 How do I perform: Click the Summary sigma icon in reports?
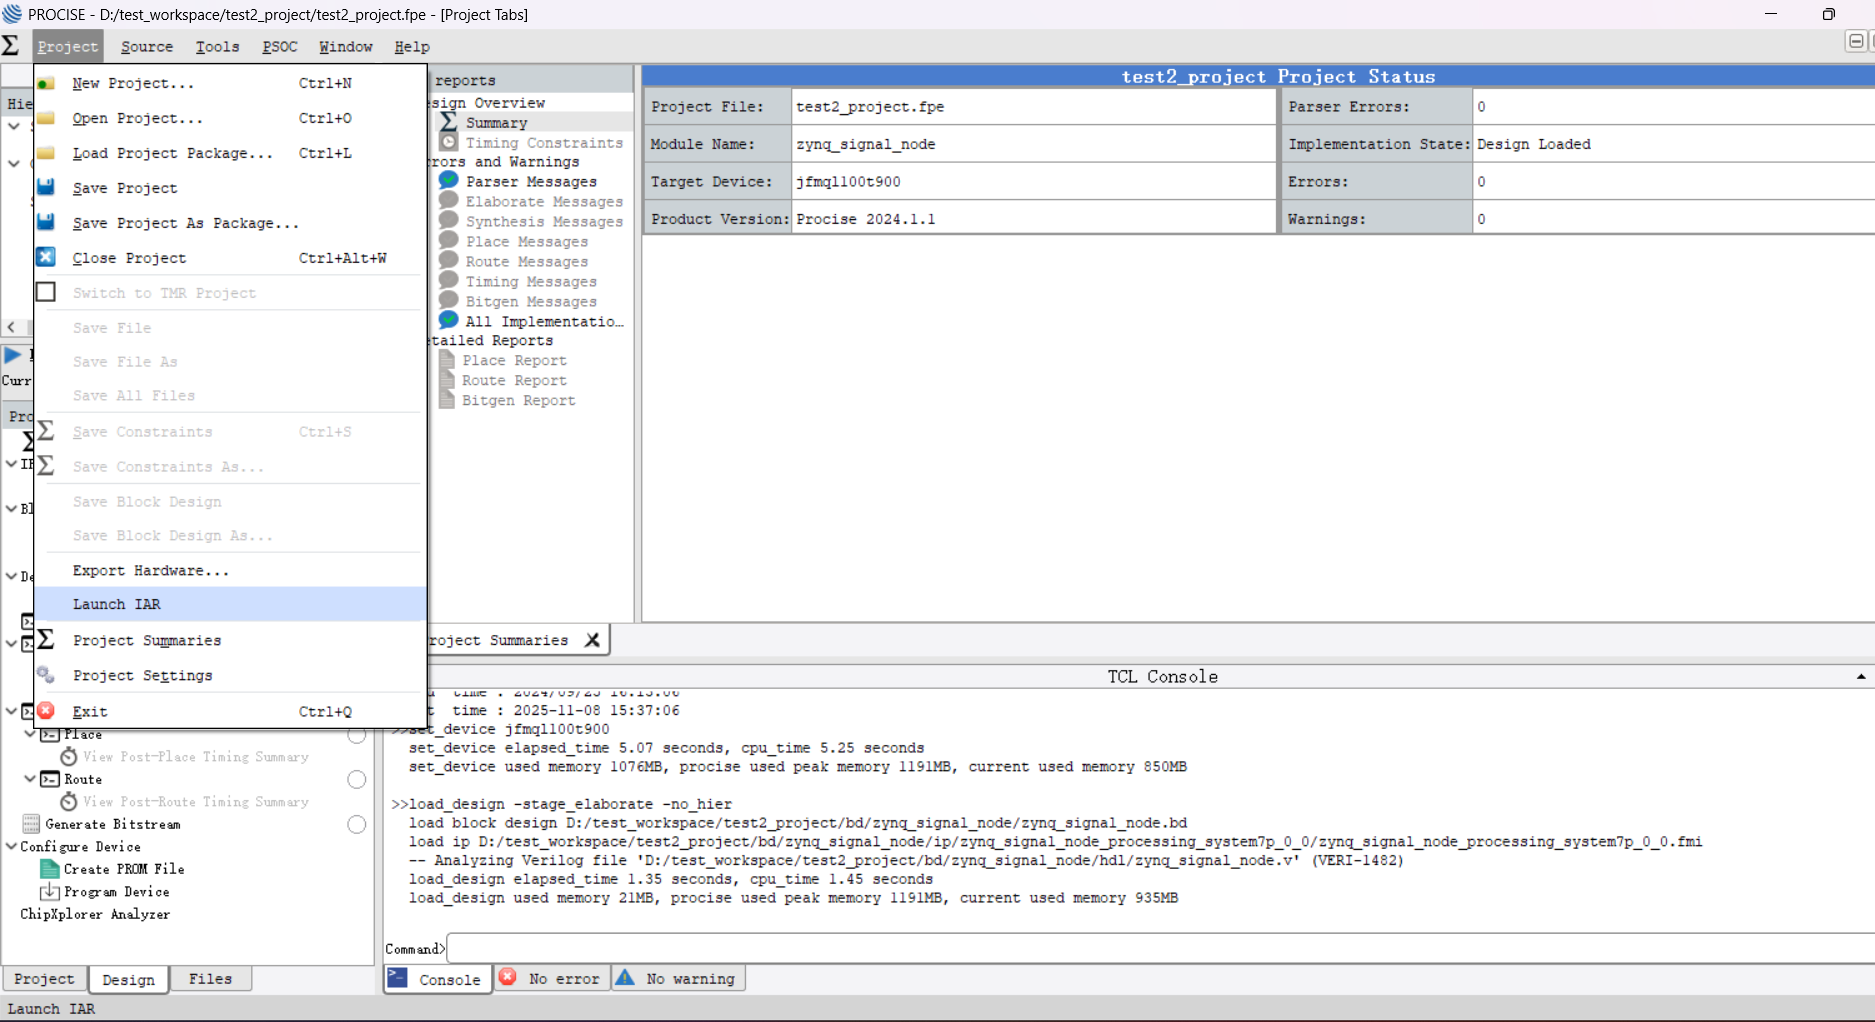click(449, 122)
